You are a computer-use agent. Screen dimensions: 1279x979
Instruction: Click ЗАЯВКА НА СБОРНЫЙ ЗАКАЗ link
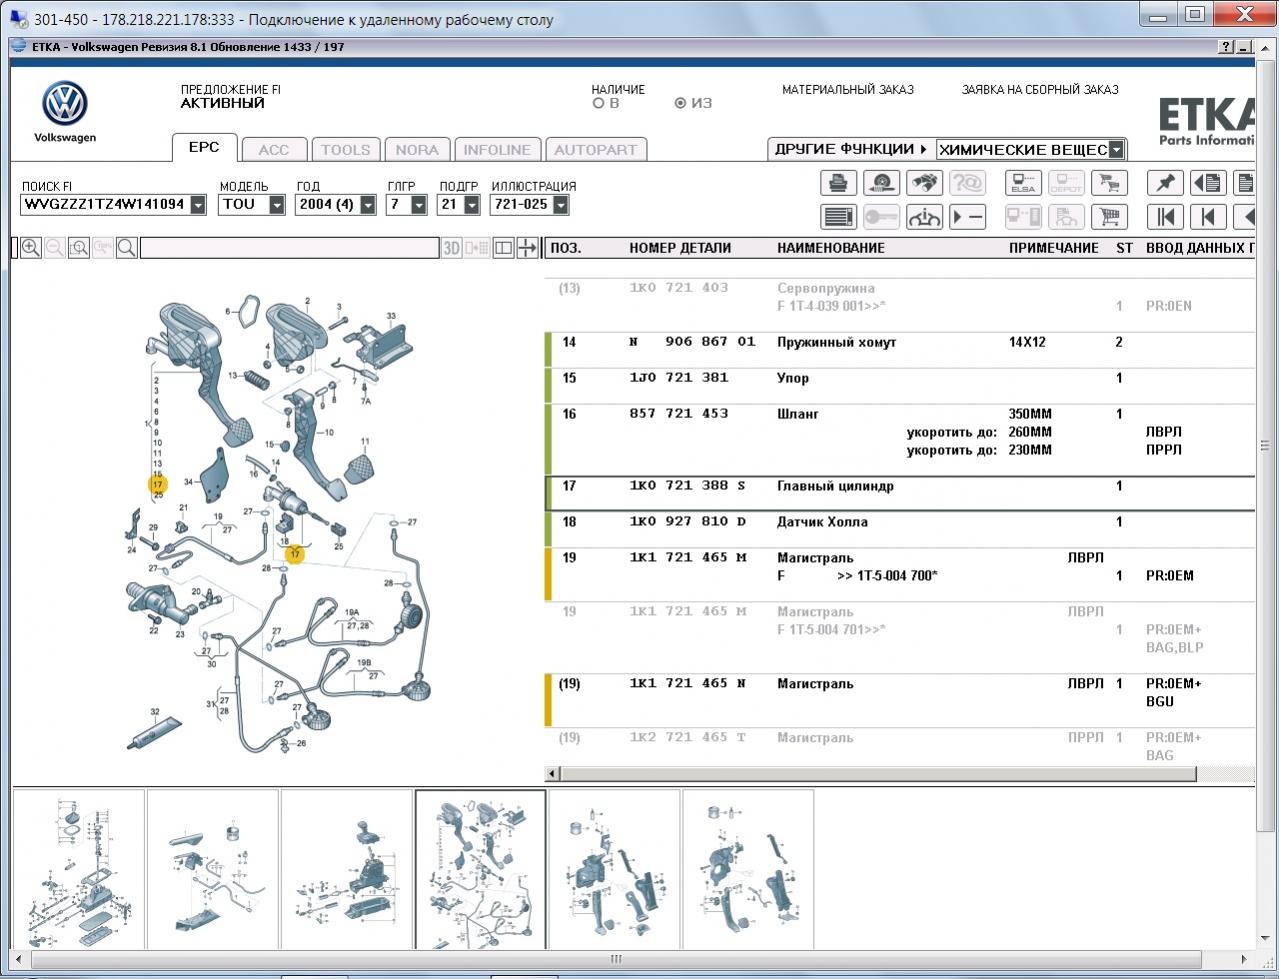click(1040, 90)
